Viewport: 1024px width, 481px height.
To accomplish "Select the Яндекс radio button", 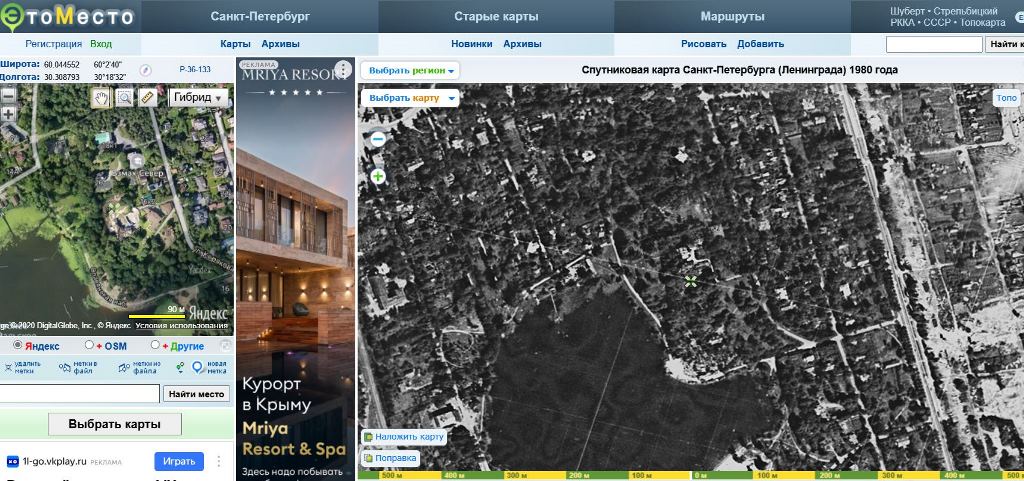I will coord(17,345).
